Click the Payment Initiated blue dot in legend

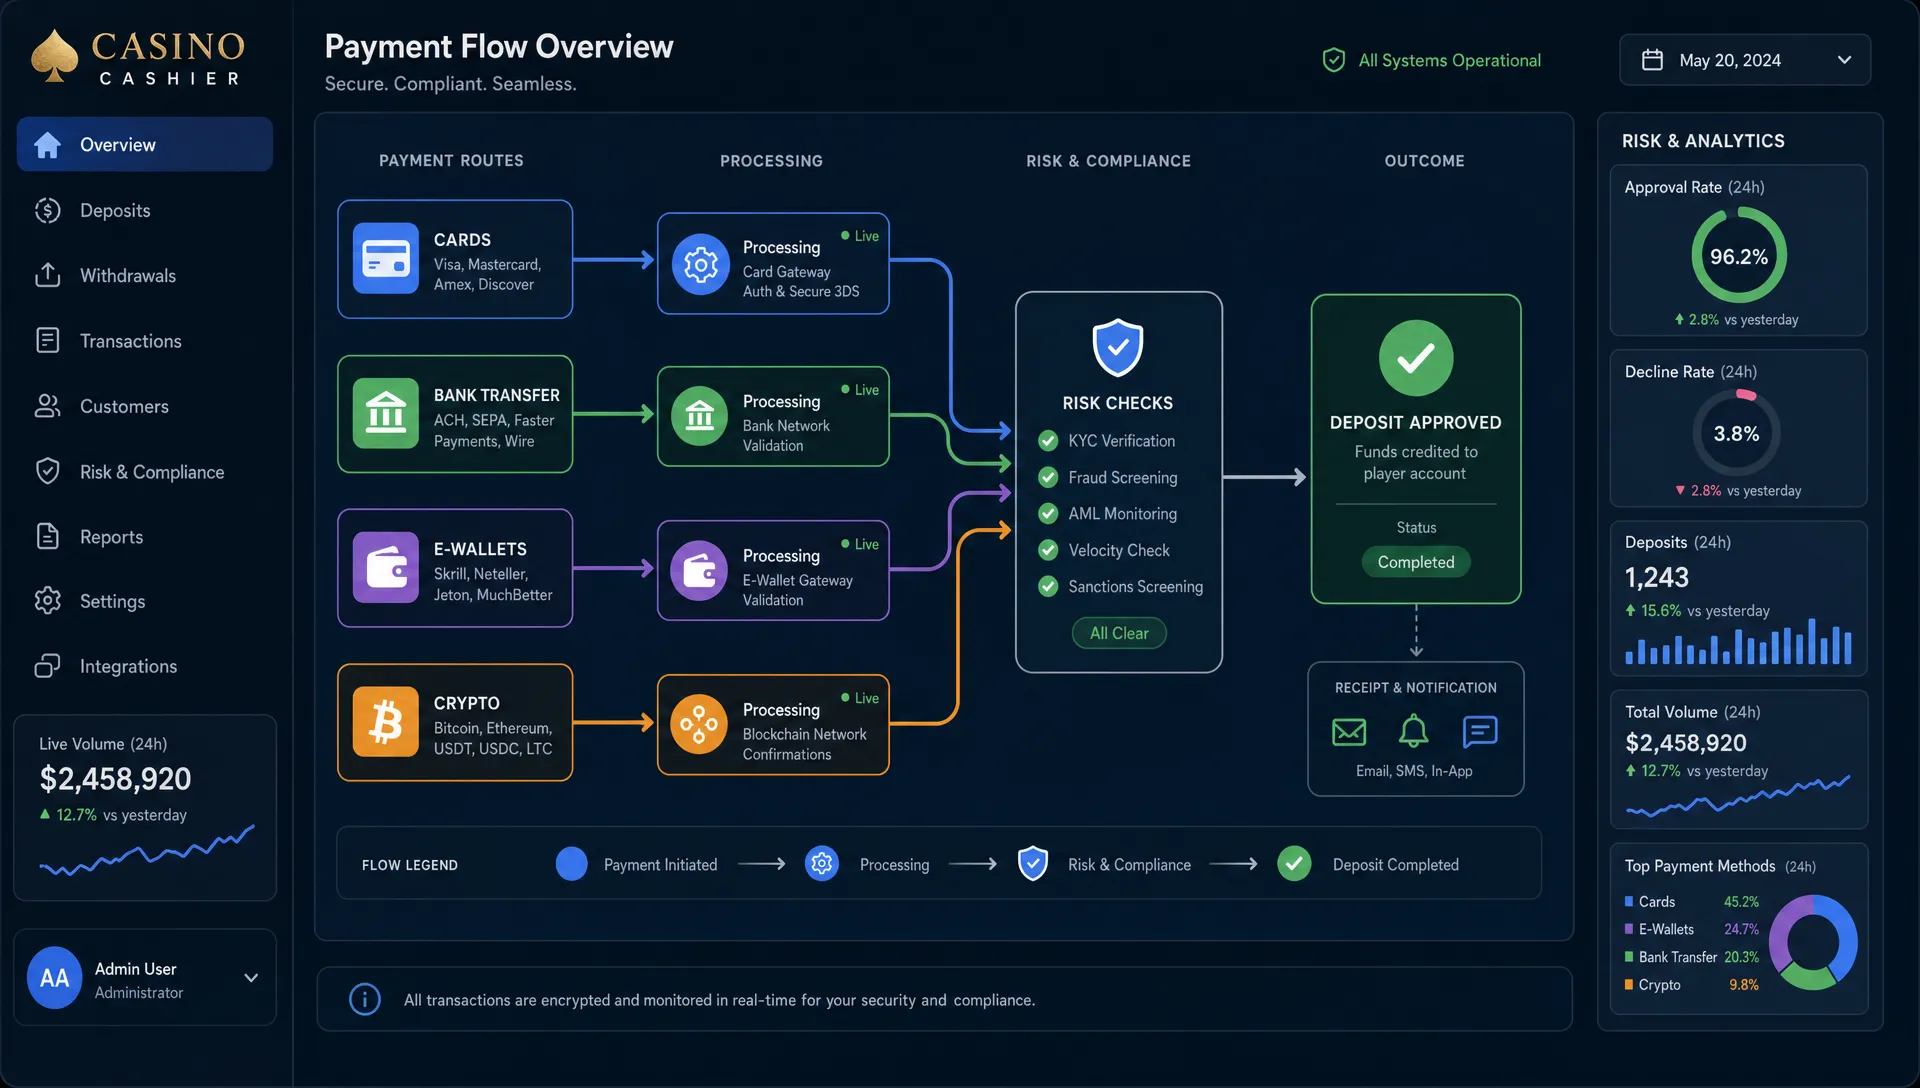[x=572, y=863]
